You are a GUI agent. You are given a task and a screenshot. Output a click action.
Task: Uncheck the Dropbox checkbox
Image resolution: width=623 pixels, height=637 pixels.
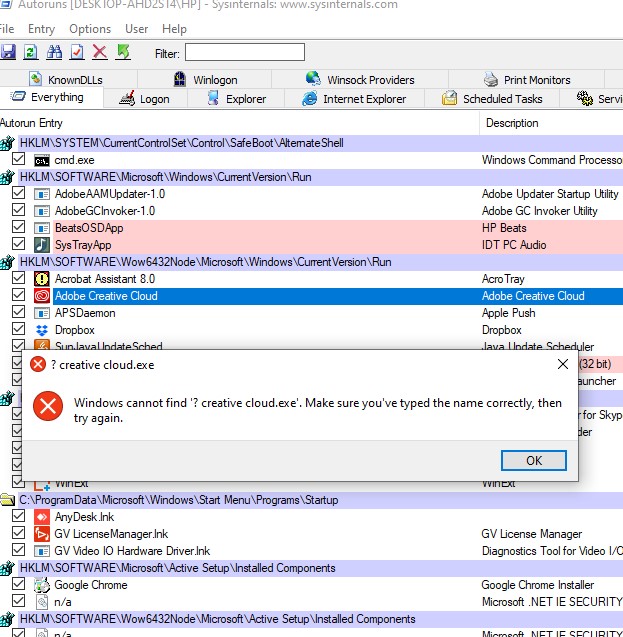click(x=18, y=329)
